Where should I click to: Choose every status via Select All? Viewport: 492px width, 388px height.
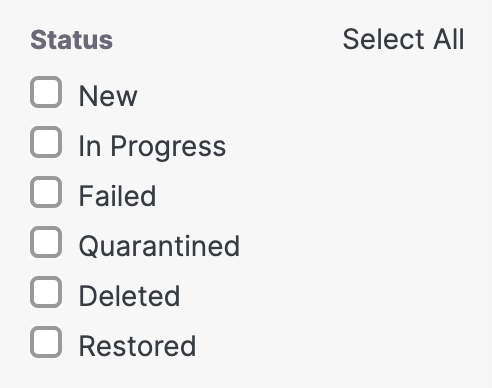(403, 39)
